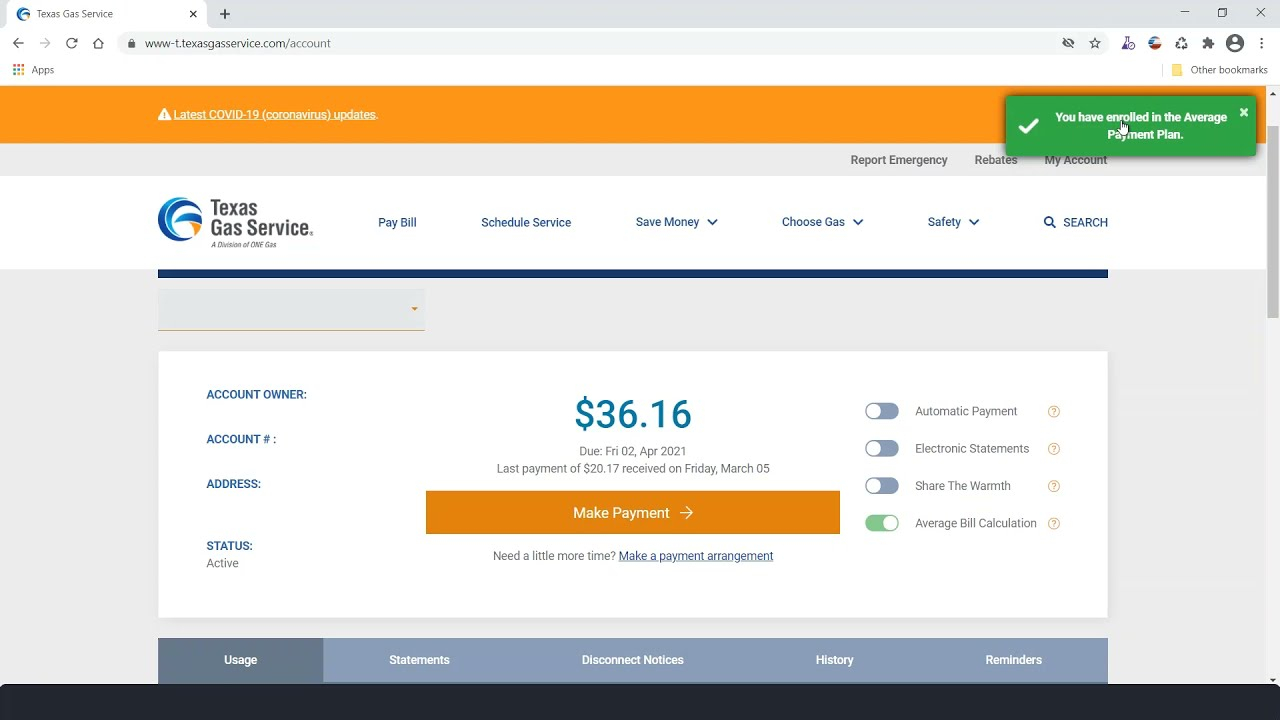1280x720 pixels.
Task: Click the Other bookmarks folder
Action: (x=1219, y=70)
